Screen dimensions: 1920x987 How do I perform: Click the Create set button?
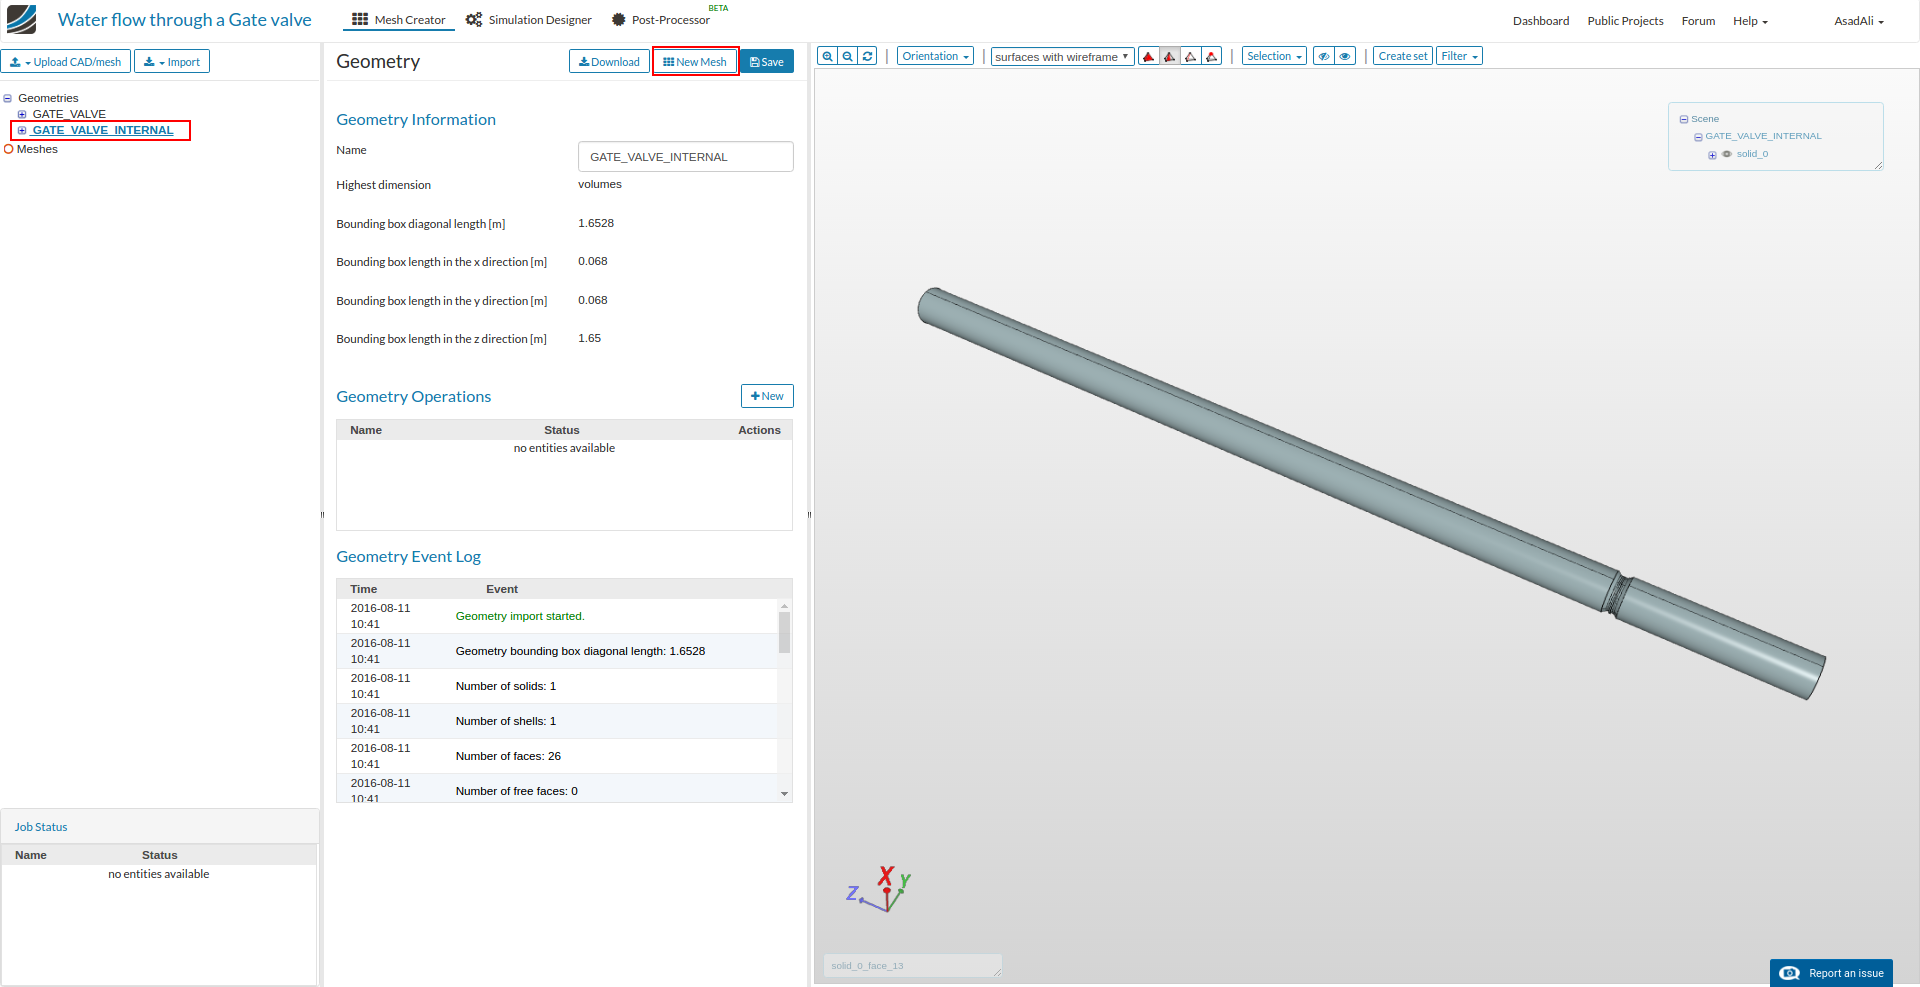tap(1403, 56)
